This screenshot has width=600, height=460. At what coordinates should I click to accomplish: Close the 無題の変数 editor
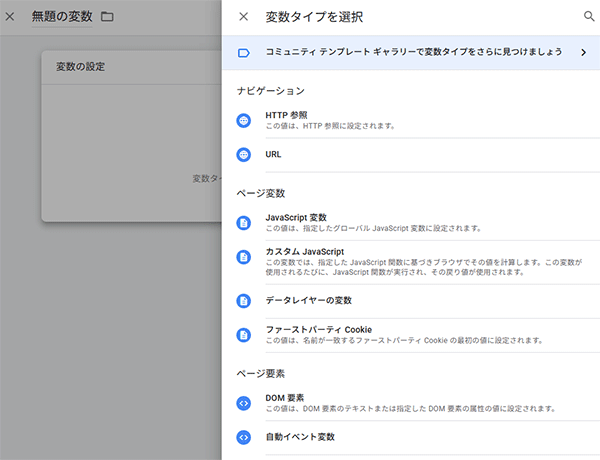tap(10, 16)
